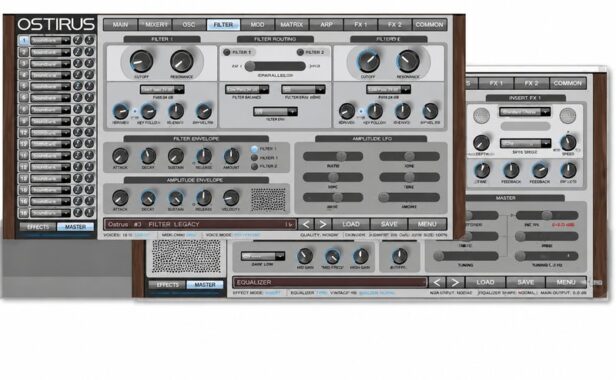Click MASTER button below front parts list
This screenshot has width=616, height=380.
click(75, 227)
